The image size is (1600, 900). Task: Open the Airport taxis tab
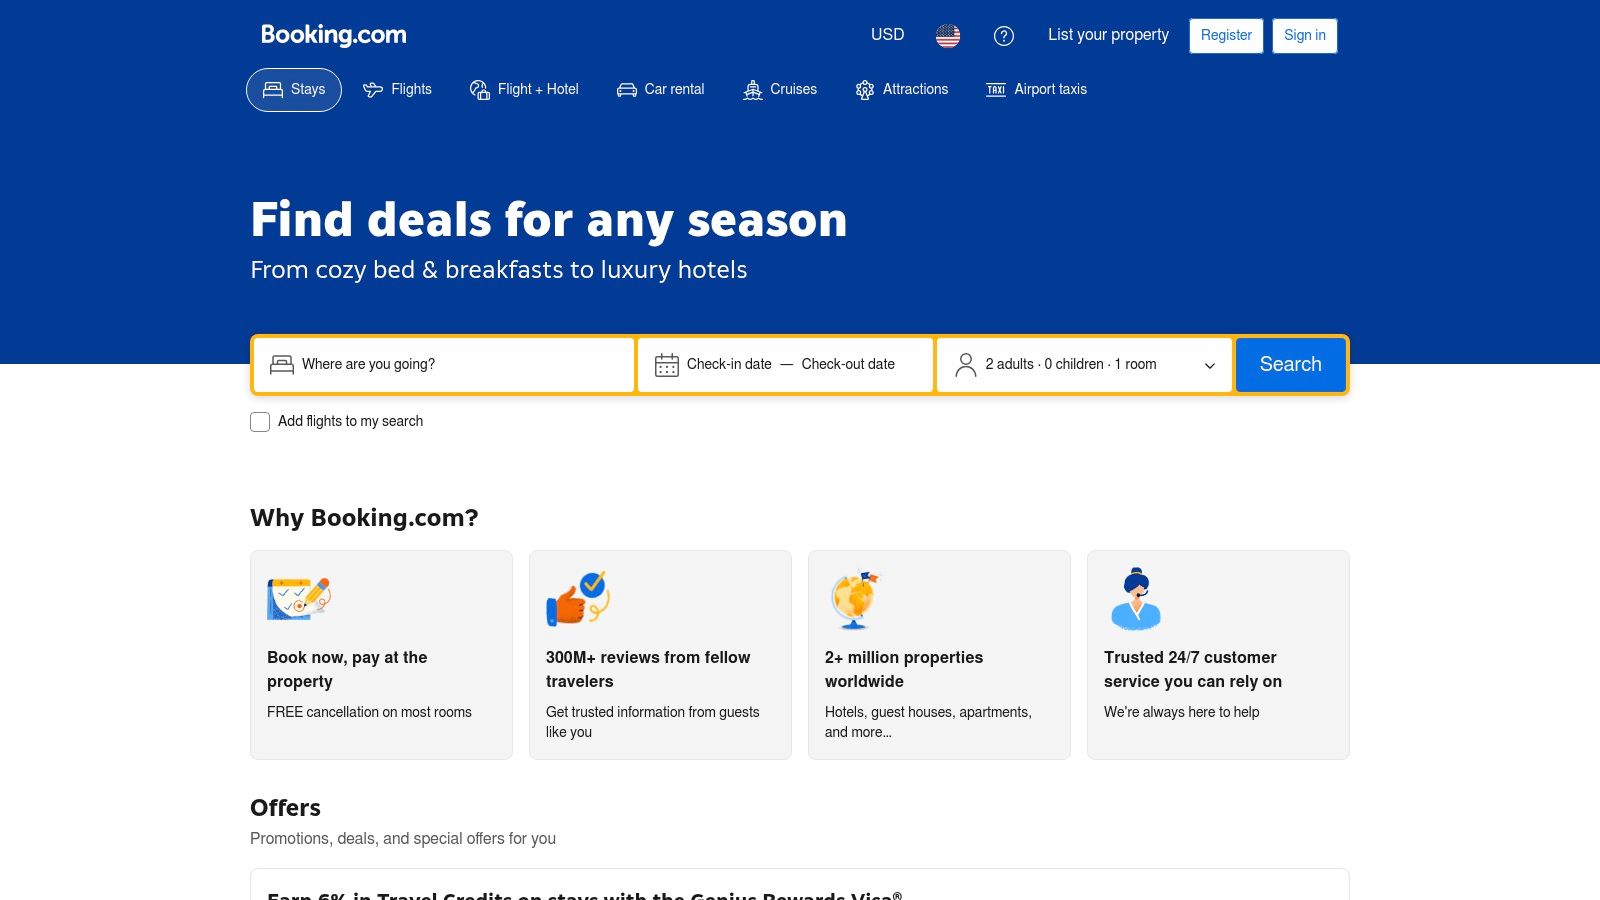tap(1037, 90)
